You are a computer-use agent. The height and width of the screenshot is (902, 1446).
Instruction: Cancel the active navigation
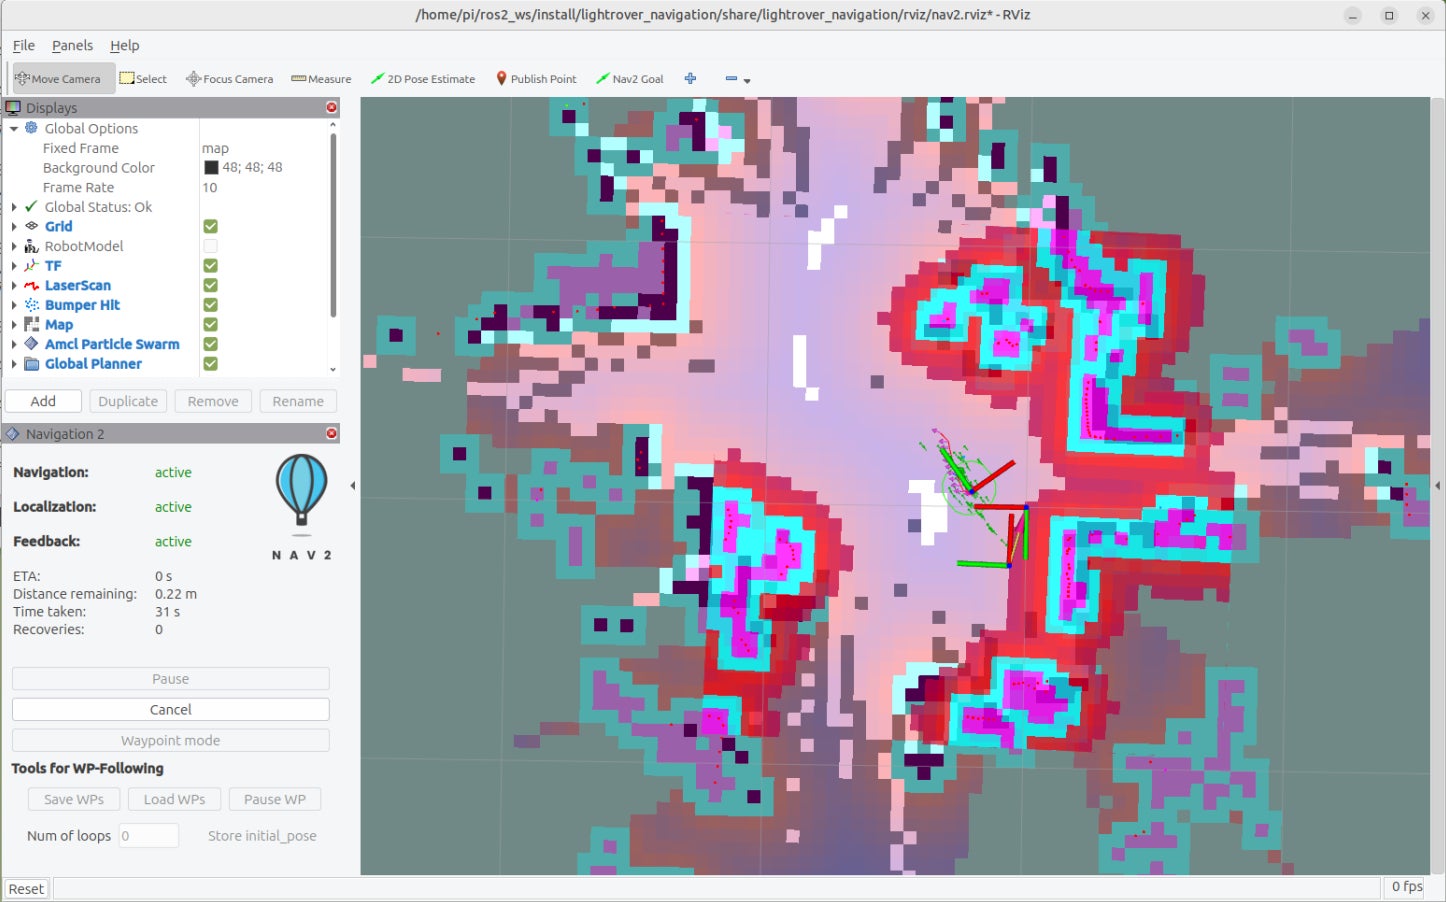click(170, 709)
